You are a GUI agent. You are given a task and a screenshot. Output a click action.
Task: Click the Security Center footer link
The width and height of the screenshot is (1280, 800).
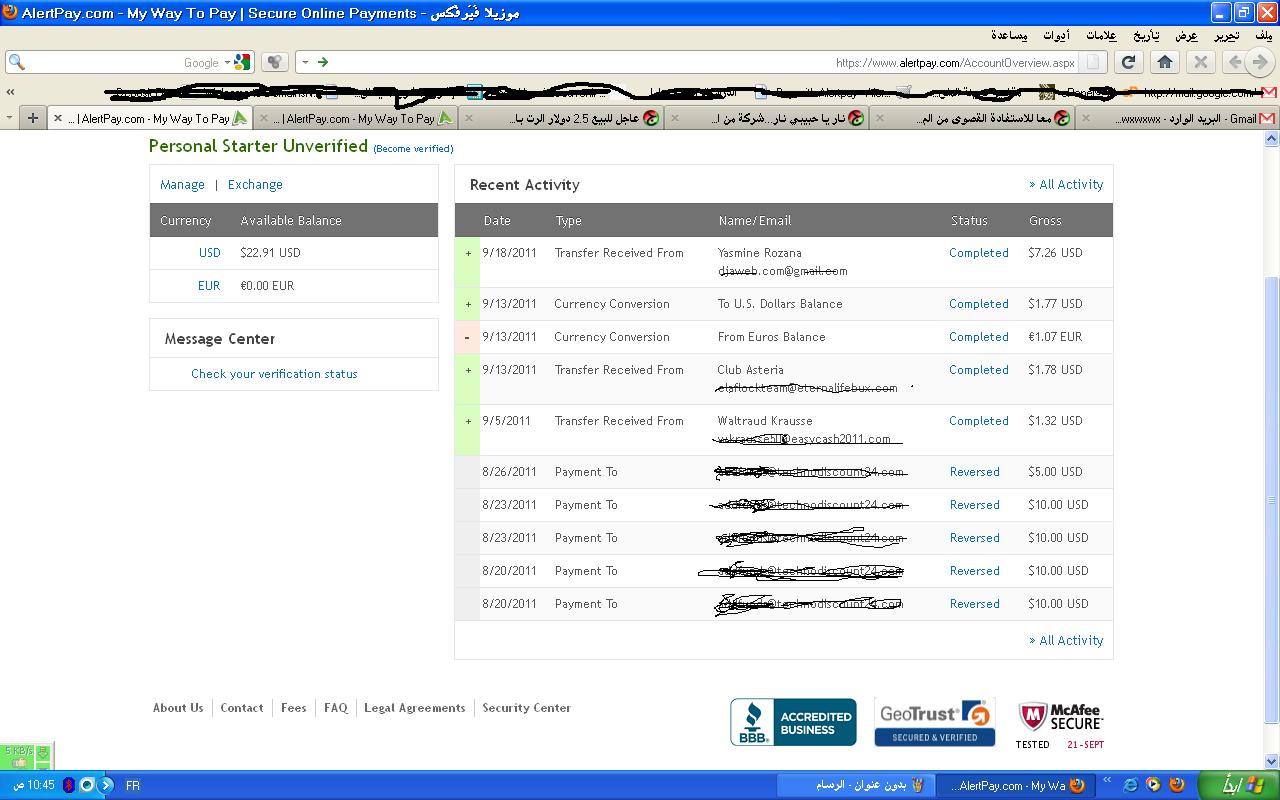point(526,708)
